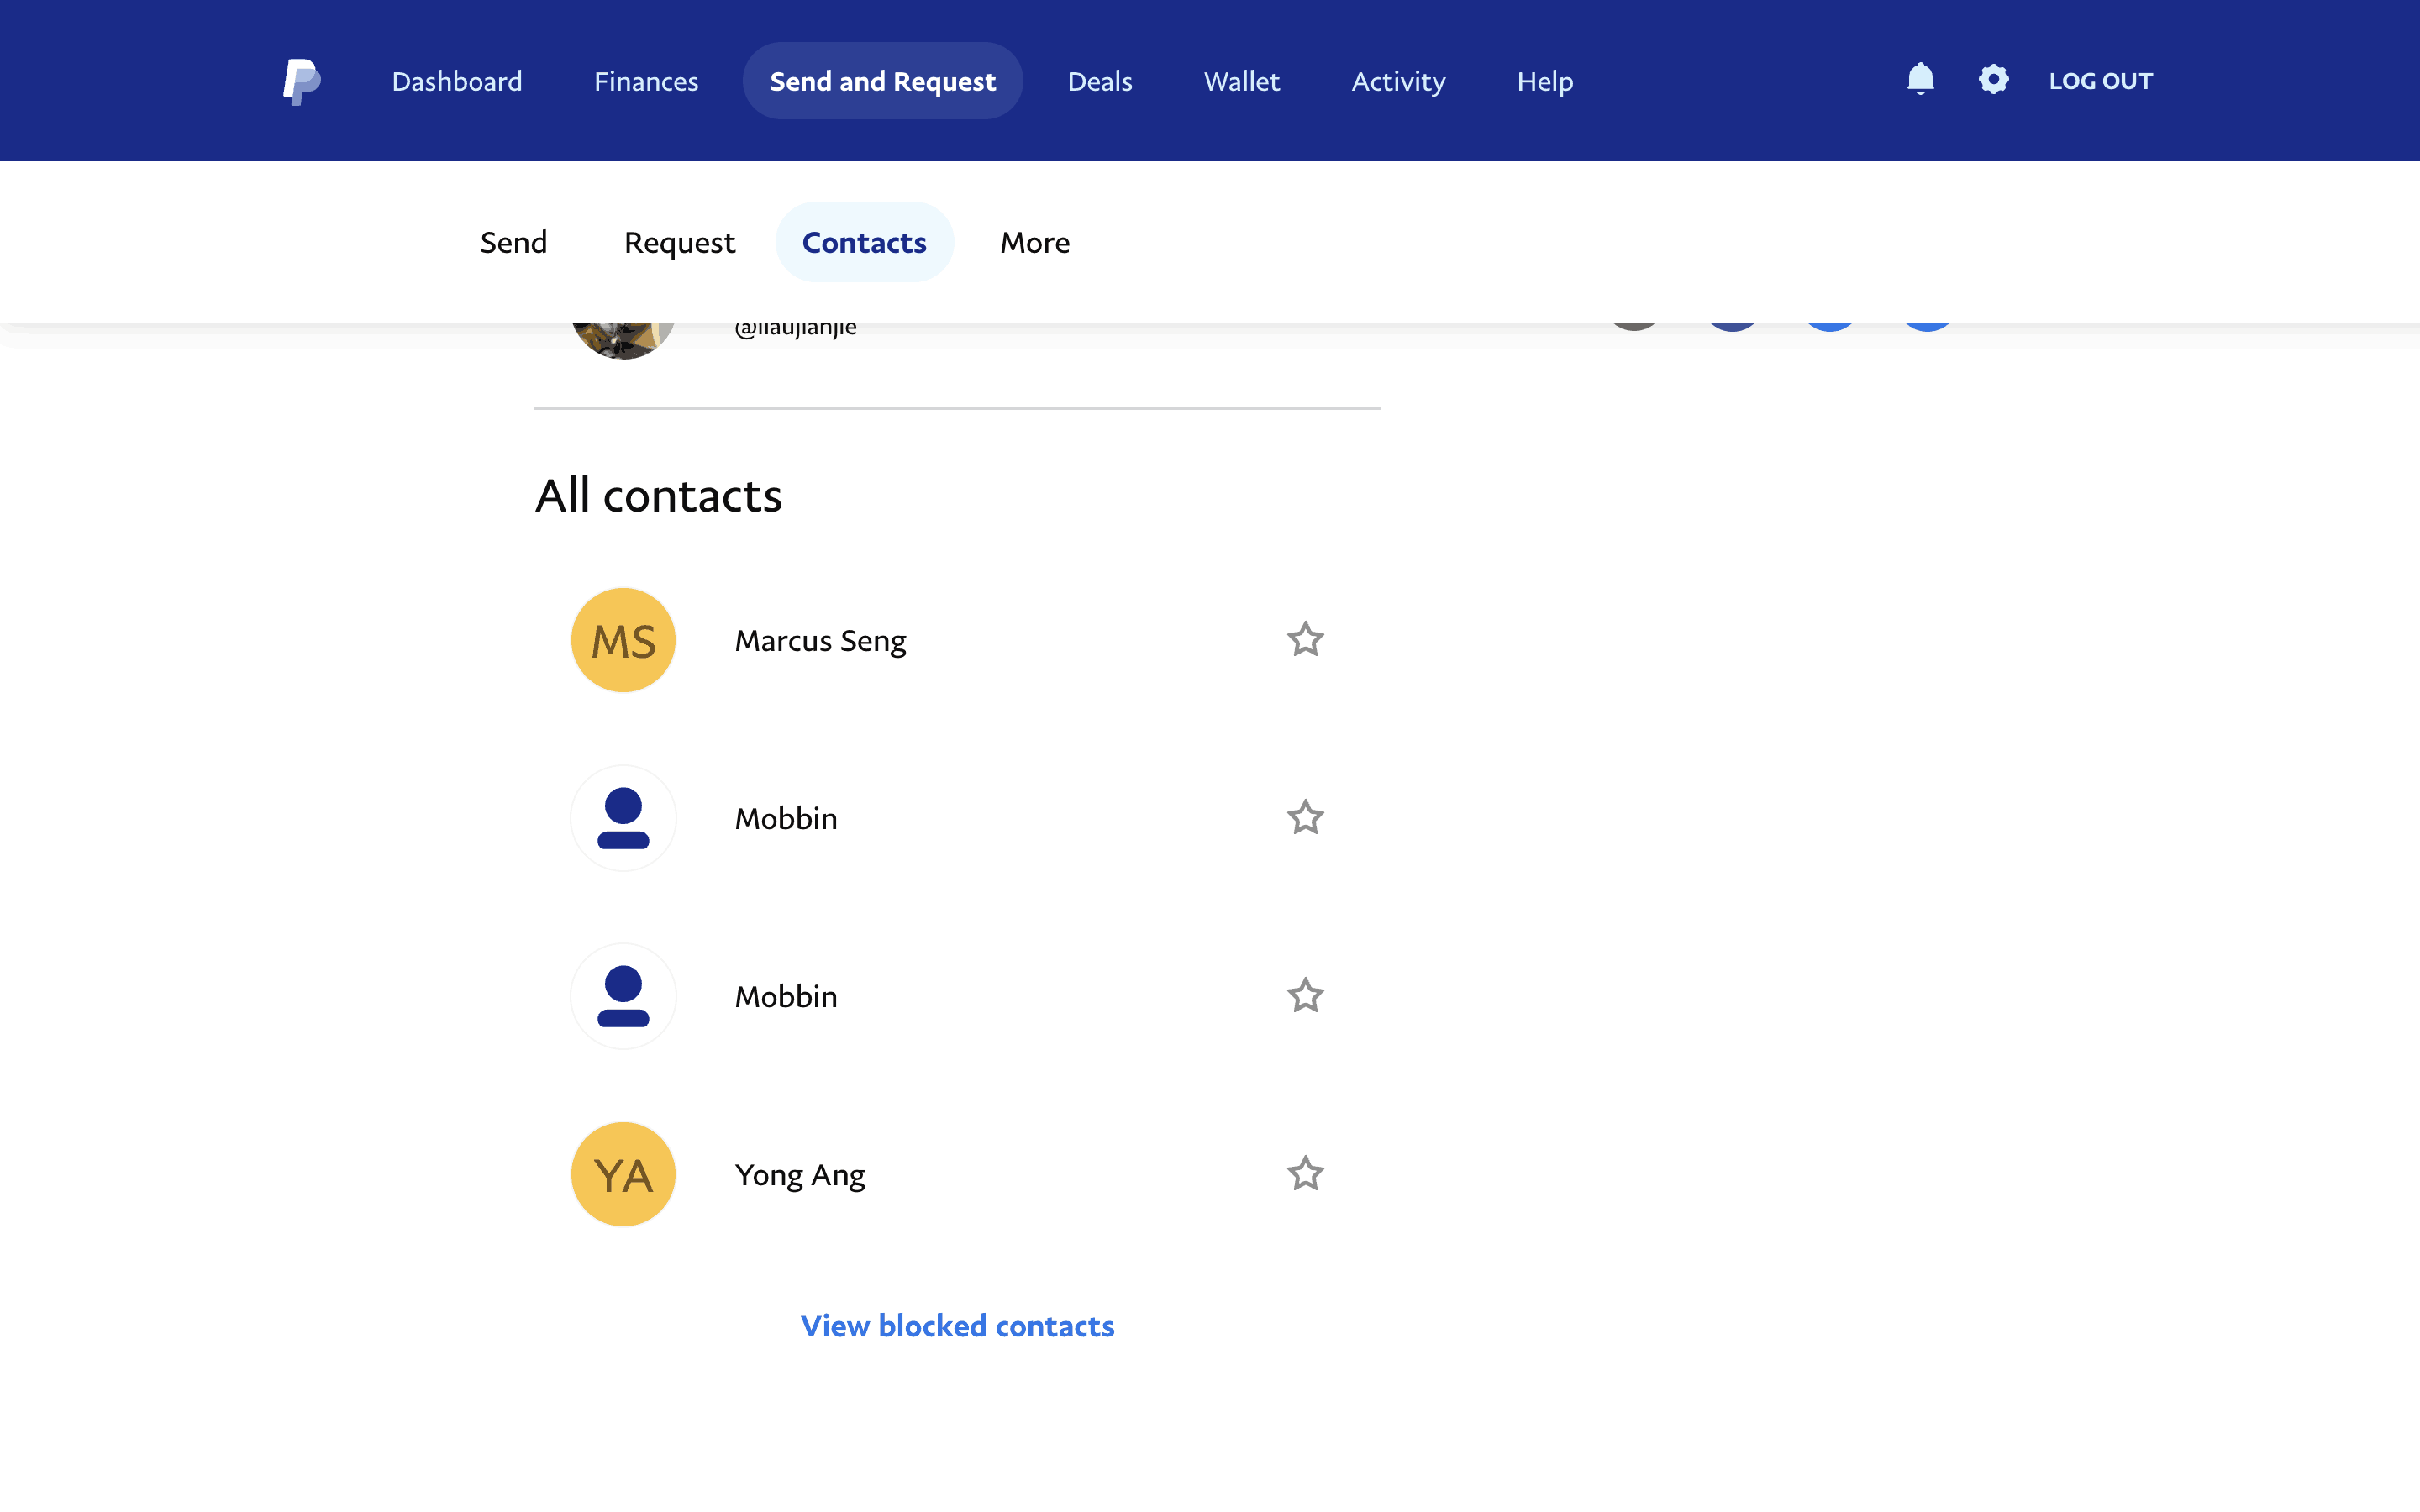Select the Marcus Seng contact name
This screenshot has width=2420, height=1512.
(820, 640)
